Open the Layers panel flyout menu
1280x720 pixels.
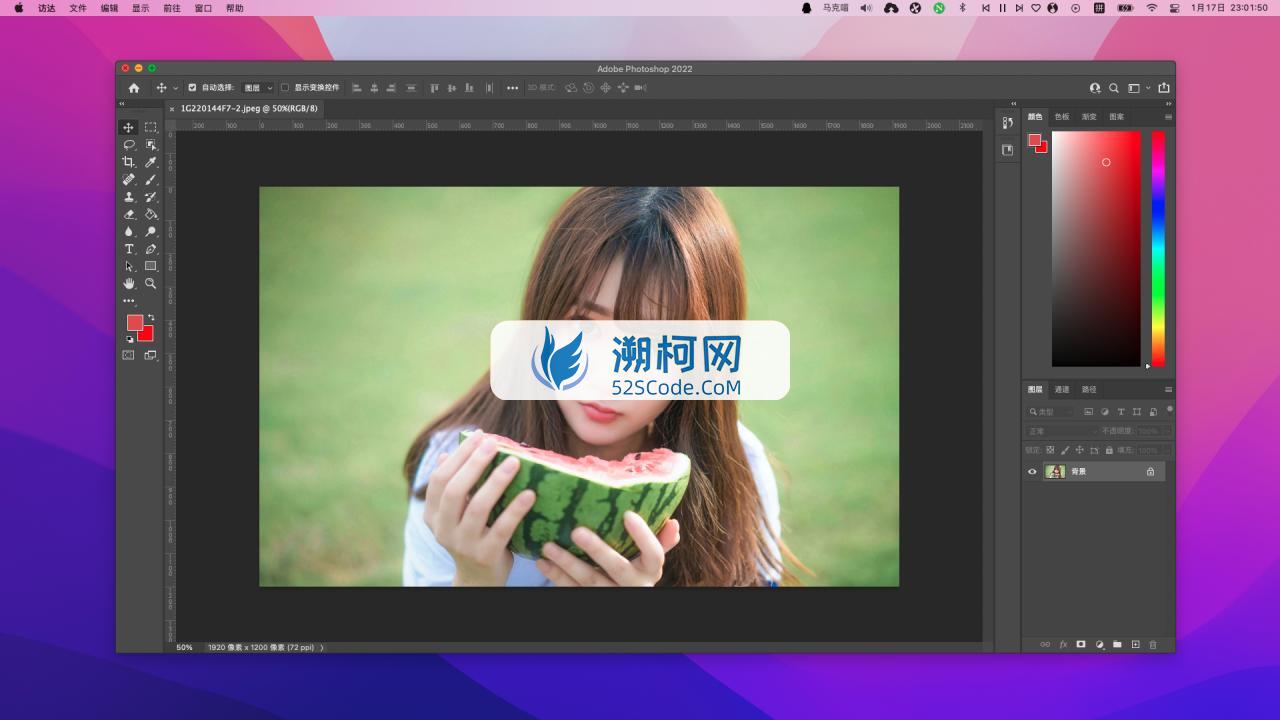coord(1168,390)
